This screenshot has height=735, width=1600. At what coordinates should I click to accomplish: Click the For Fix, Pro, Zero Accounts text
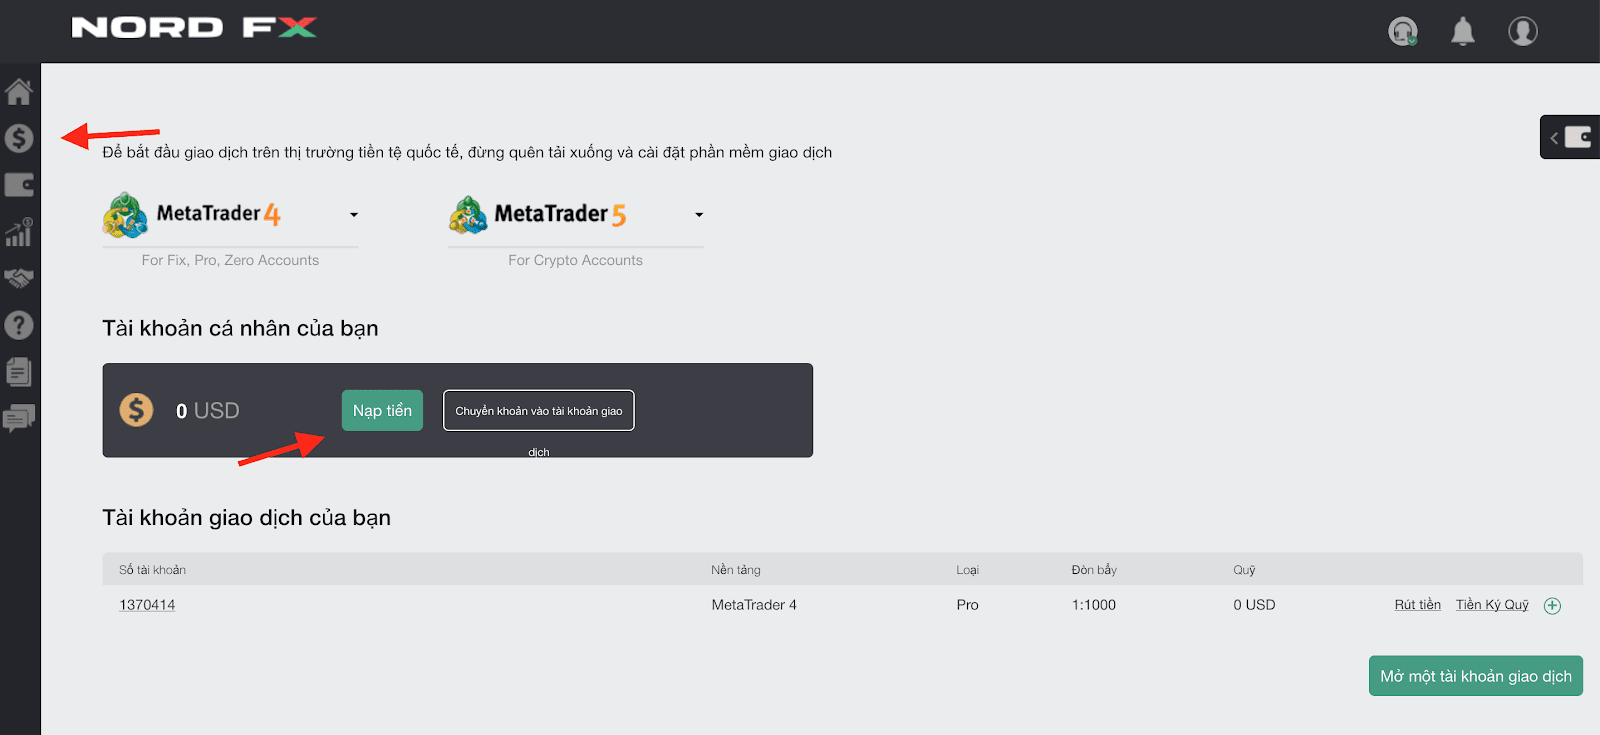click(x=230, y=260)
